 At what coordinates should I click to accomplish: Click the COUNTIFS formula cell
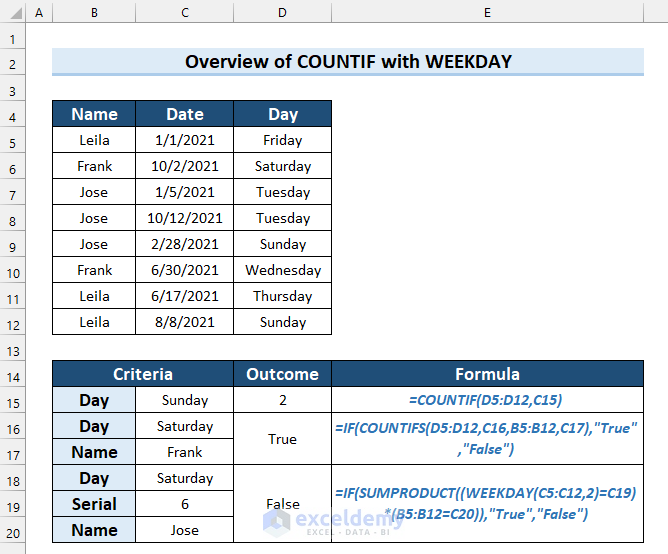coord(487,439)
